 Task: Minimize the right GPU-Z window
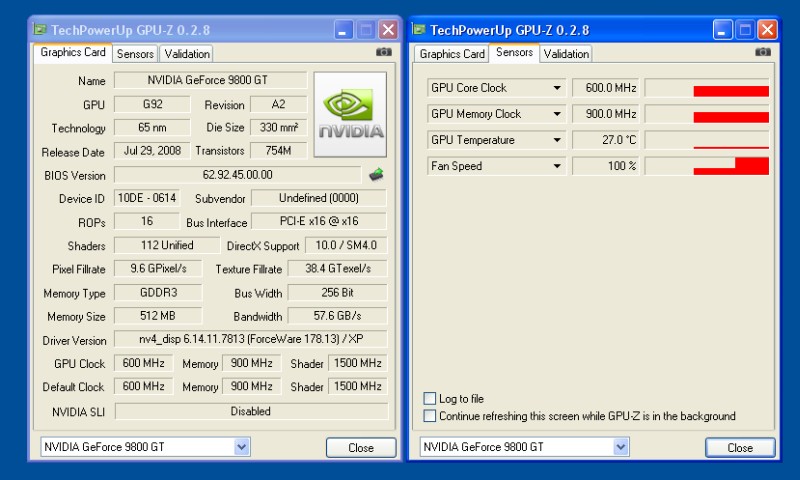(x=723, y=30)
